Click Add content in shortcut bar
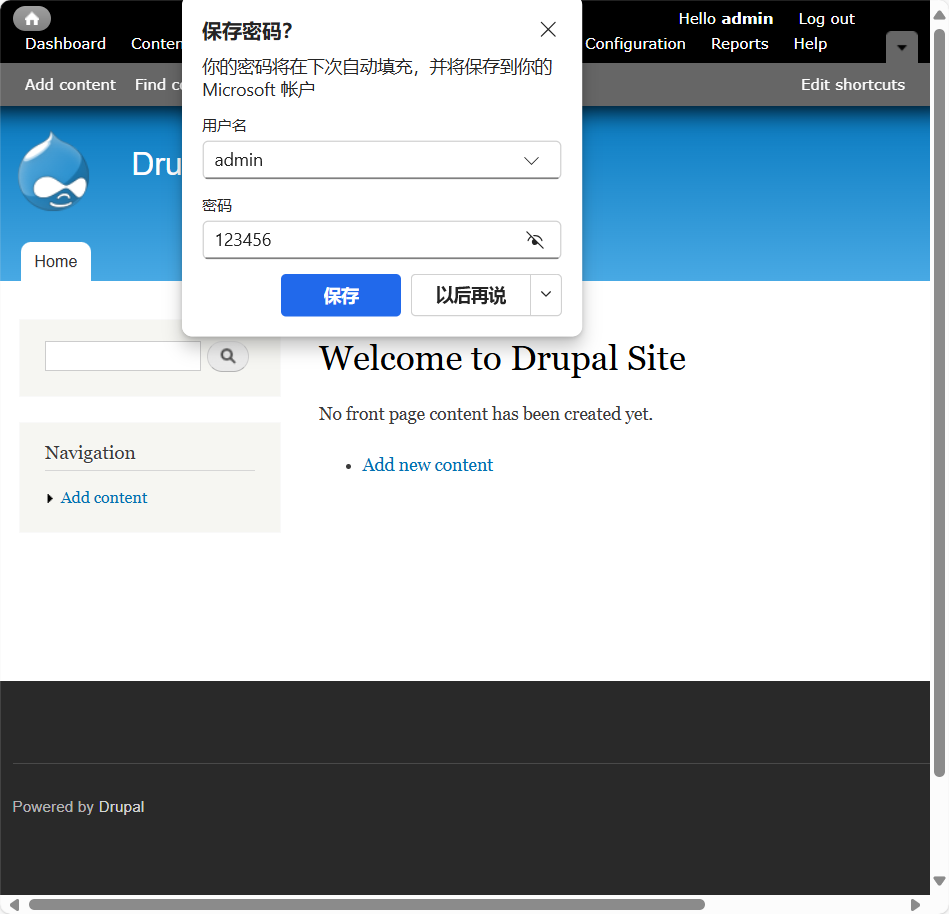Image resolution: width=949 pixels, height=914 pixels. (x=70, y=84)
